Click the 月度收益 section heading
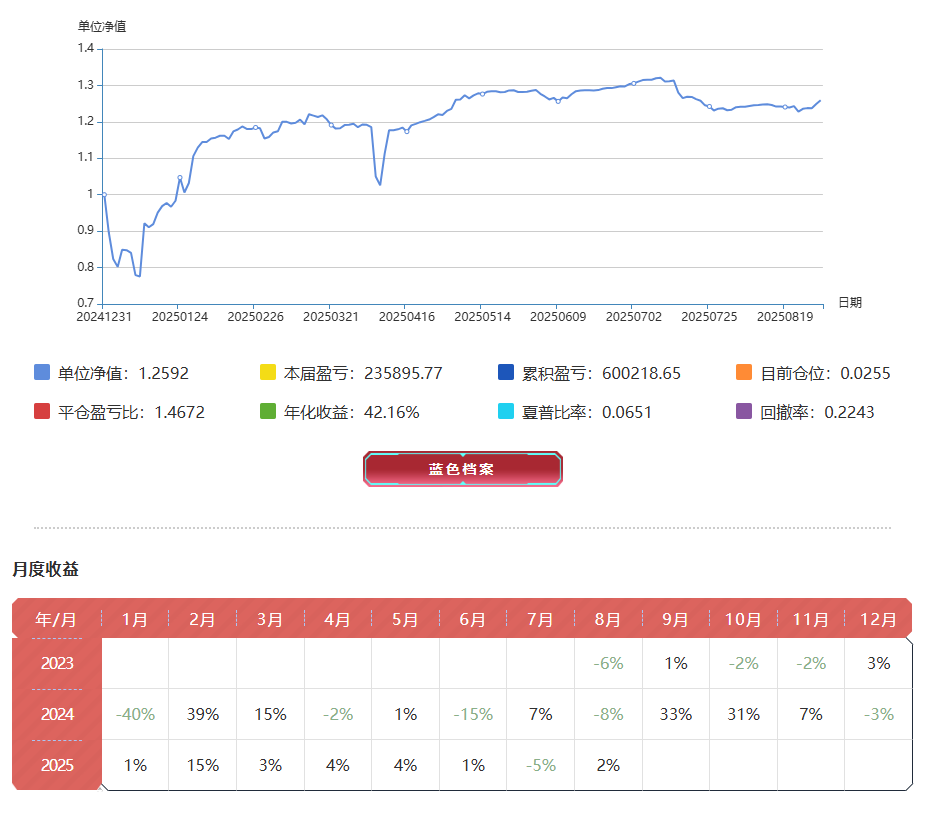931x815 pixels. pos(46,569)
